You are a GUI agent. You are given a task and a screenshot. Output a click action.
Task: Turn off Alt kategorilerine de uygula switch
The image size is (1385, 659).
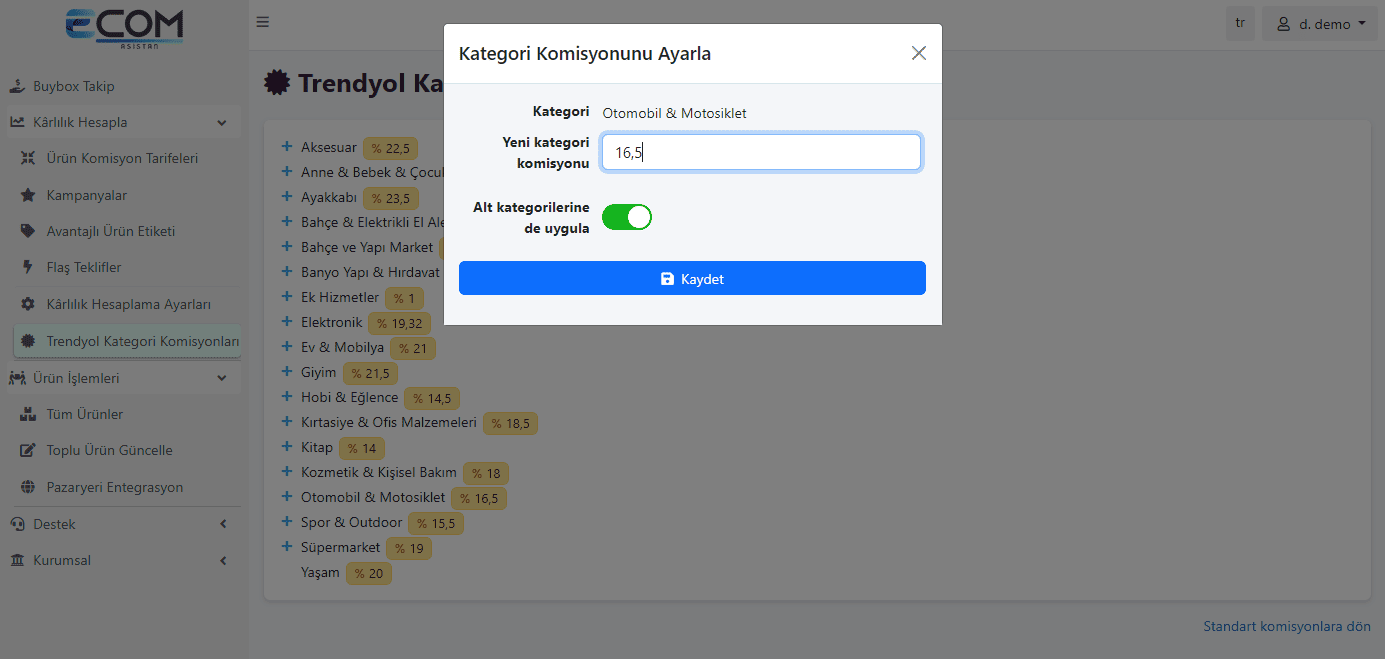point(627,217)
